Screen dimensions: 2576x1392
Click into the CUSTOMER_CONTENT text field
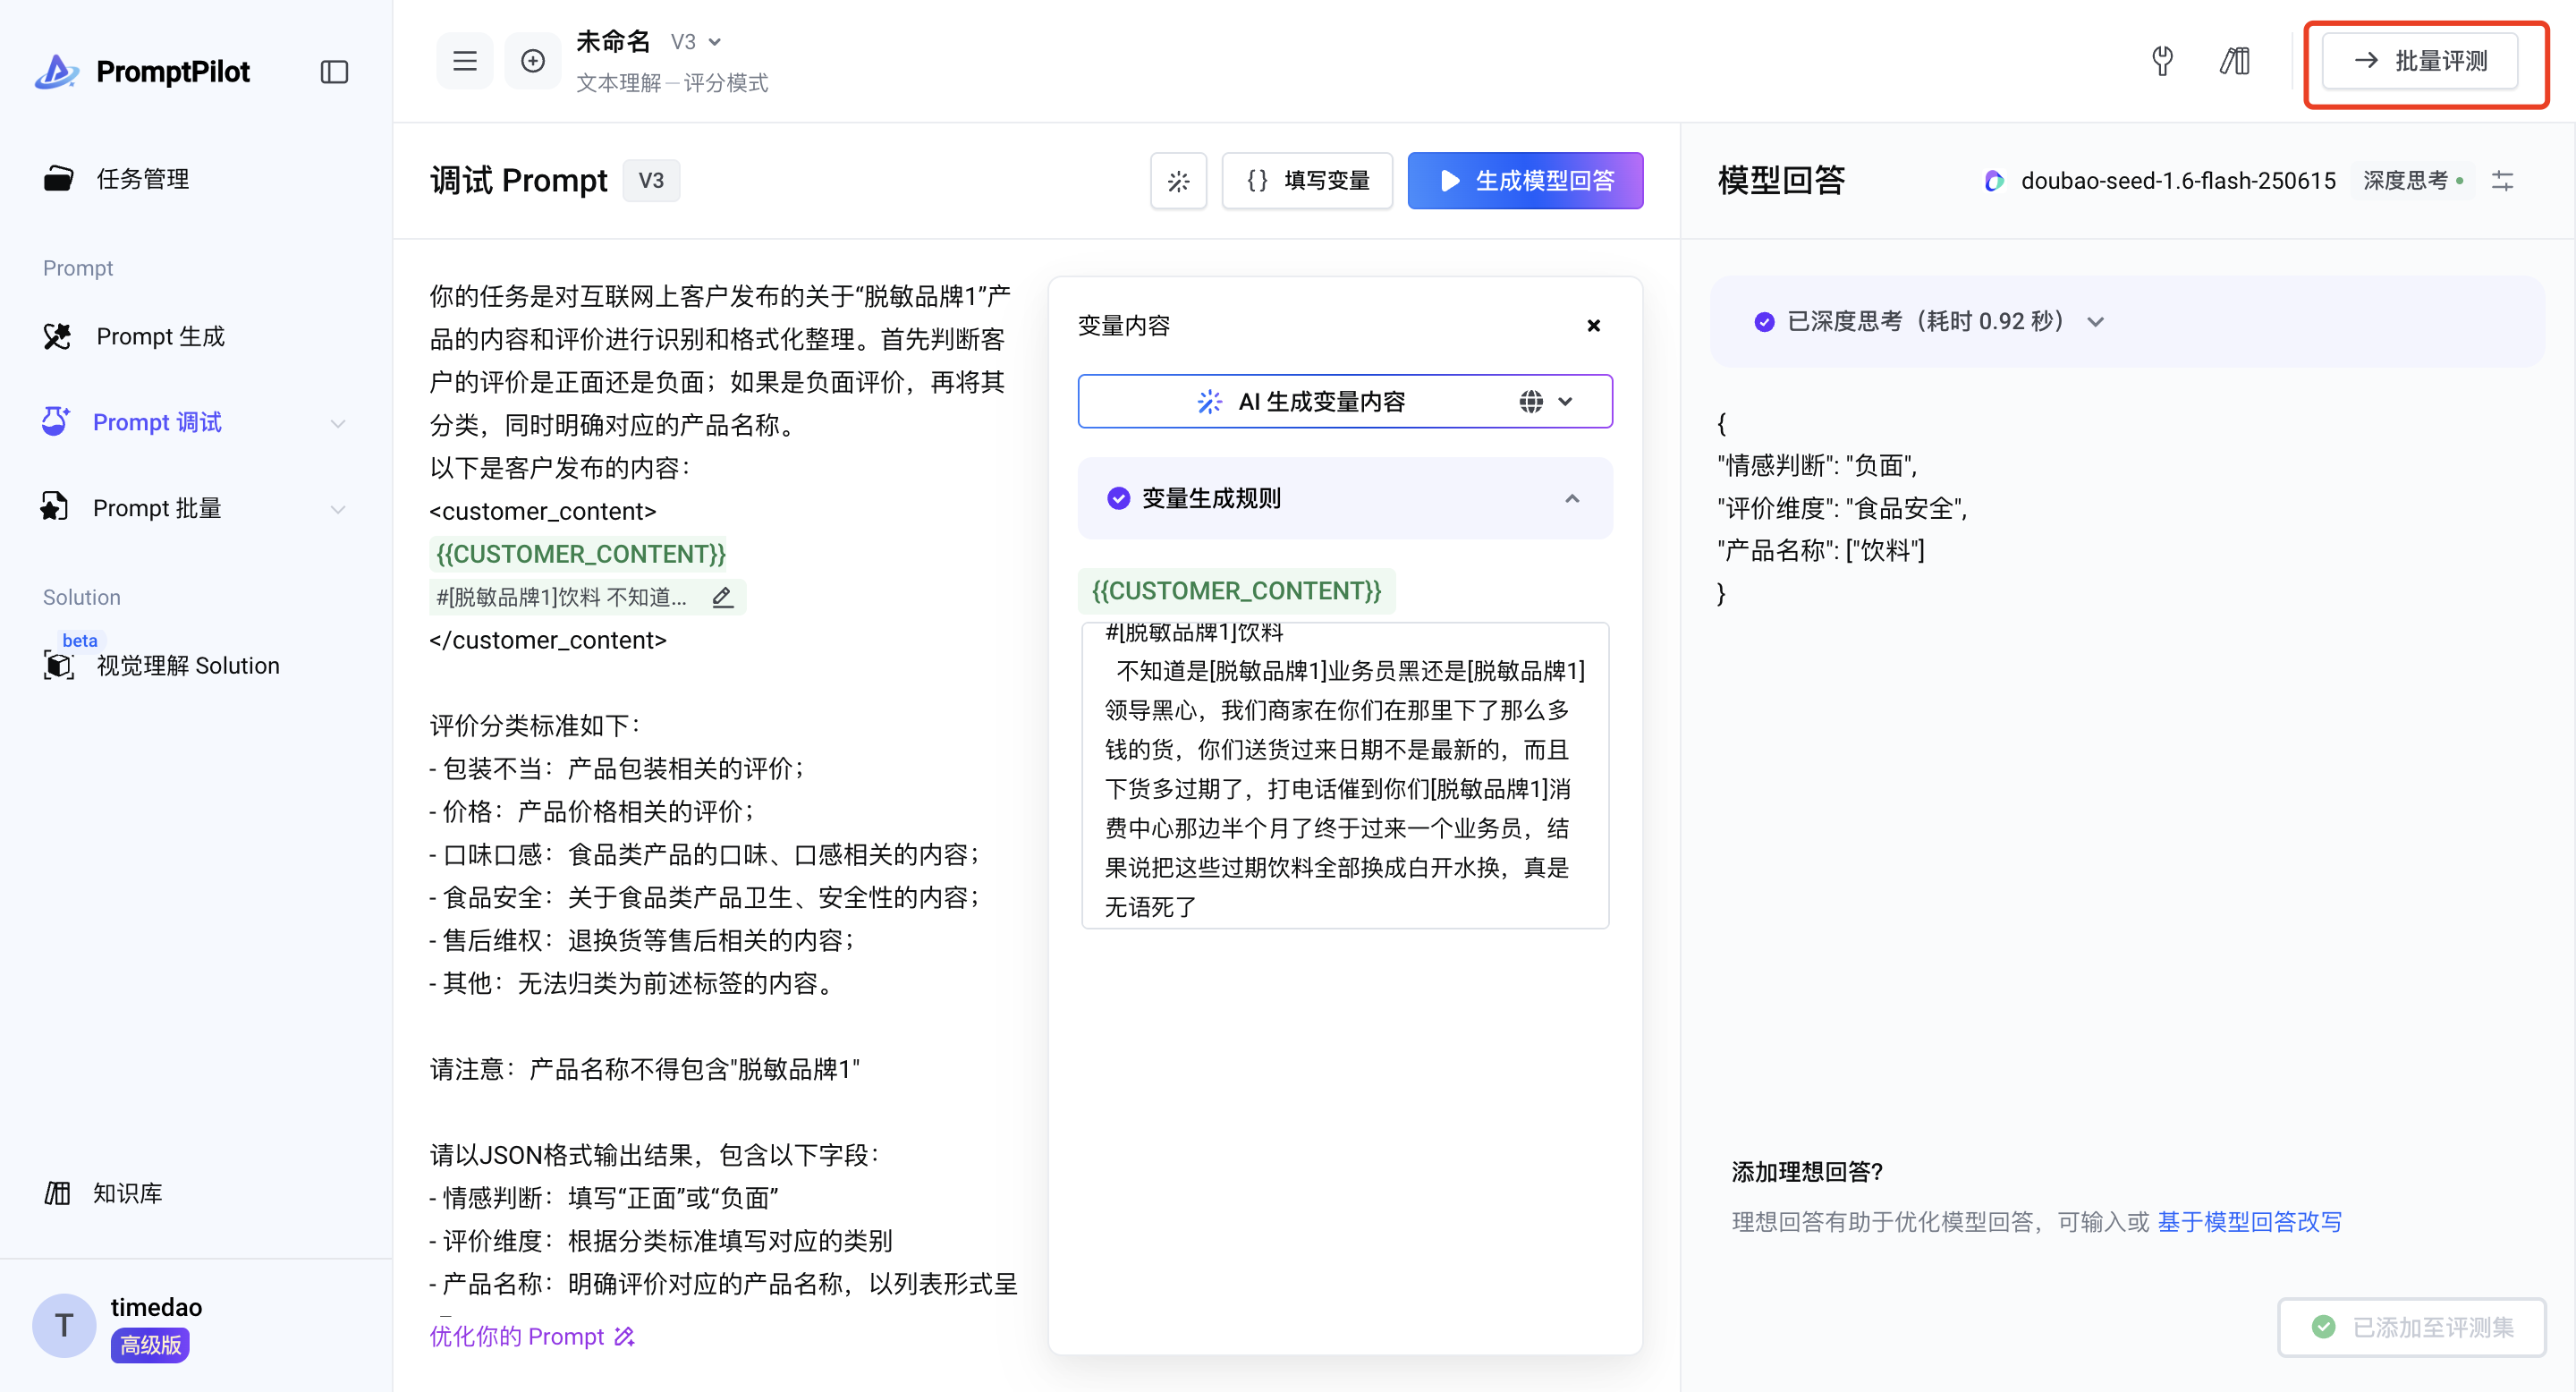[1344, 776]
